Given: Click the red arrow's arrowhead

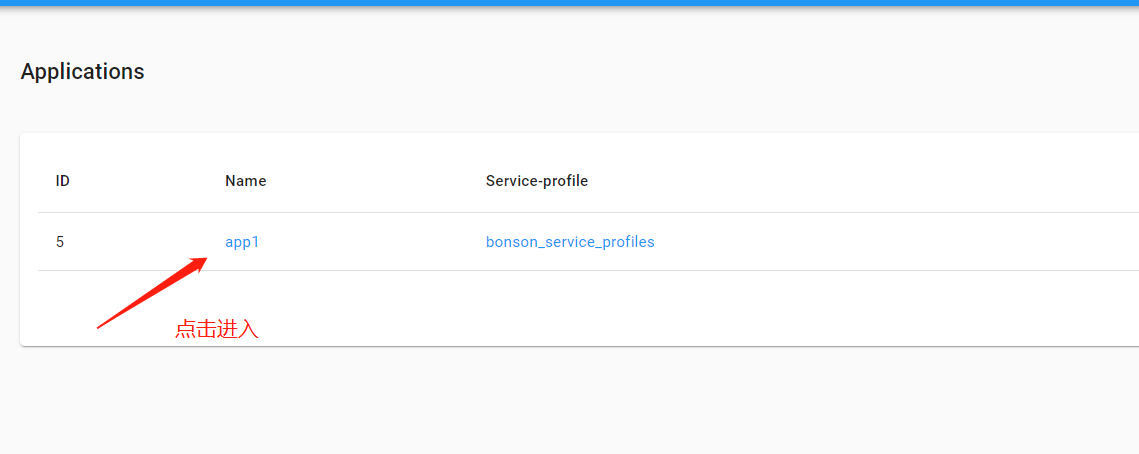Looking at the screenshot, I should coord(199,262).
